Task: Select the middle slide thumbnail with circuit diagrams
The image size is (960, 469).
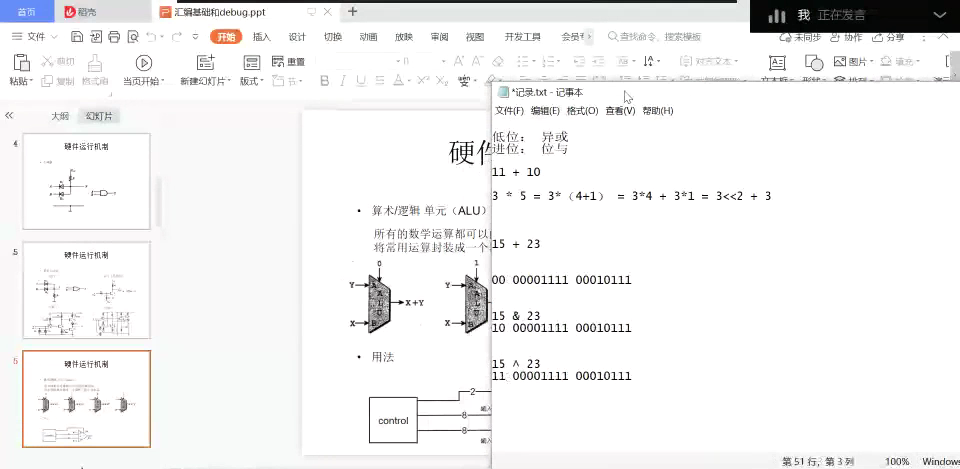Action: tap(86, 290)
